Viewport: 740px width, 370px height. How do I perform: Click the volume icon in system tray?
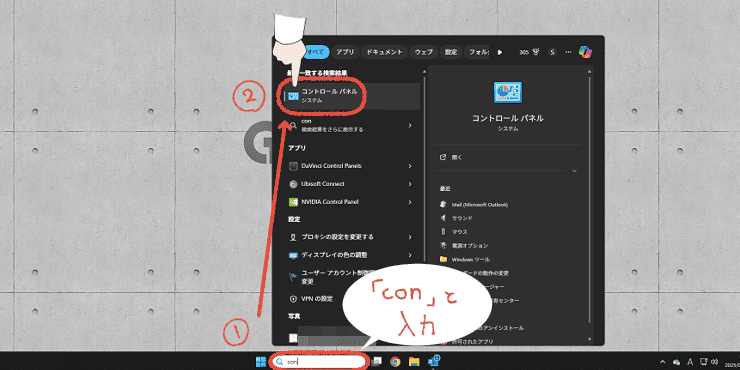point(714,362)
